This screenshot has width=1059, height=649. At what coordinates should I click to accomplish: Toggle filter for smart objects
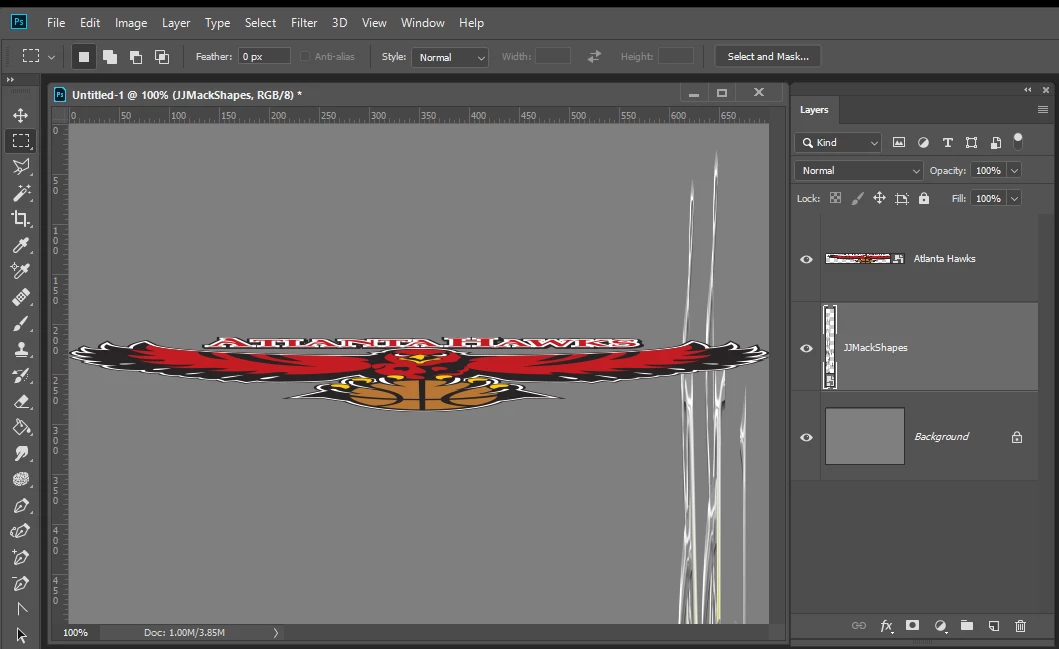[x=996, y=142]
